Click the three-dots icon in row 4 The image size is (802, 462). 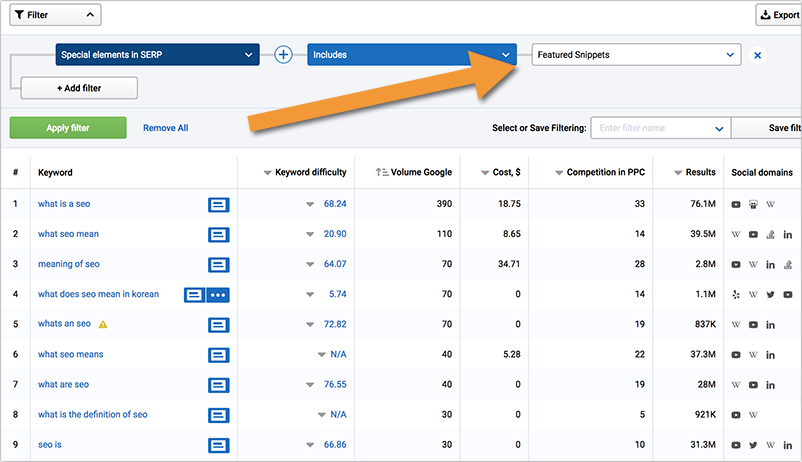coord(218,294)
